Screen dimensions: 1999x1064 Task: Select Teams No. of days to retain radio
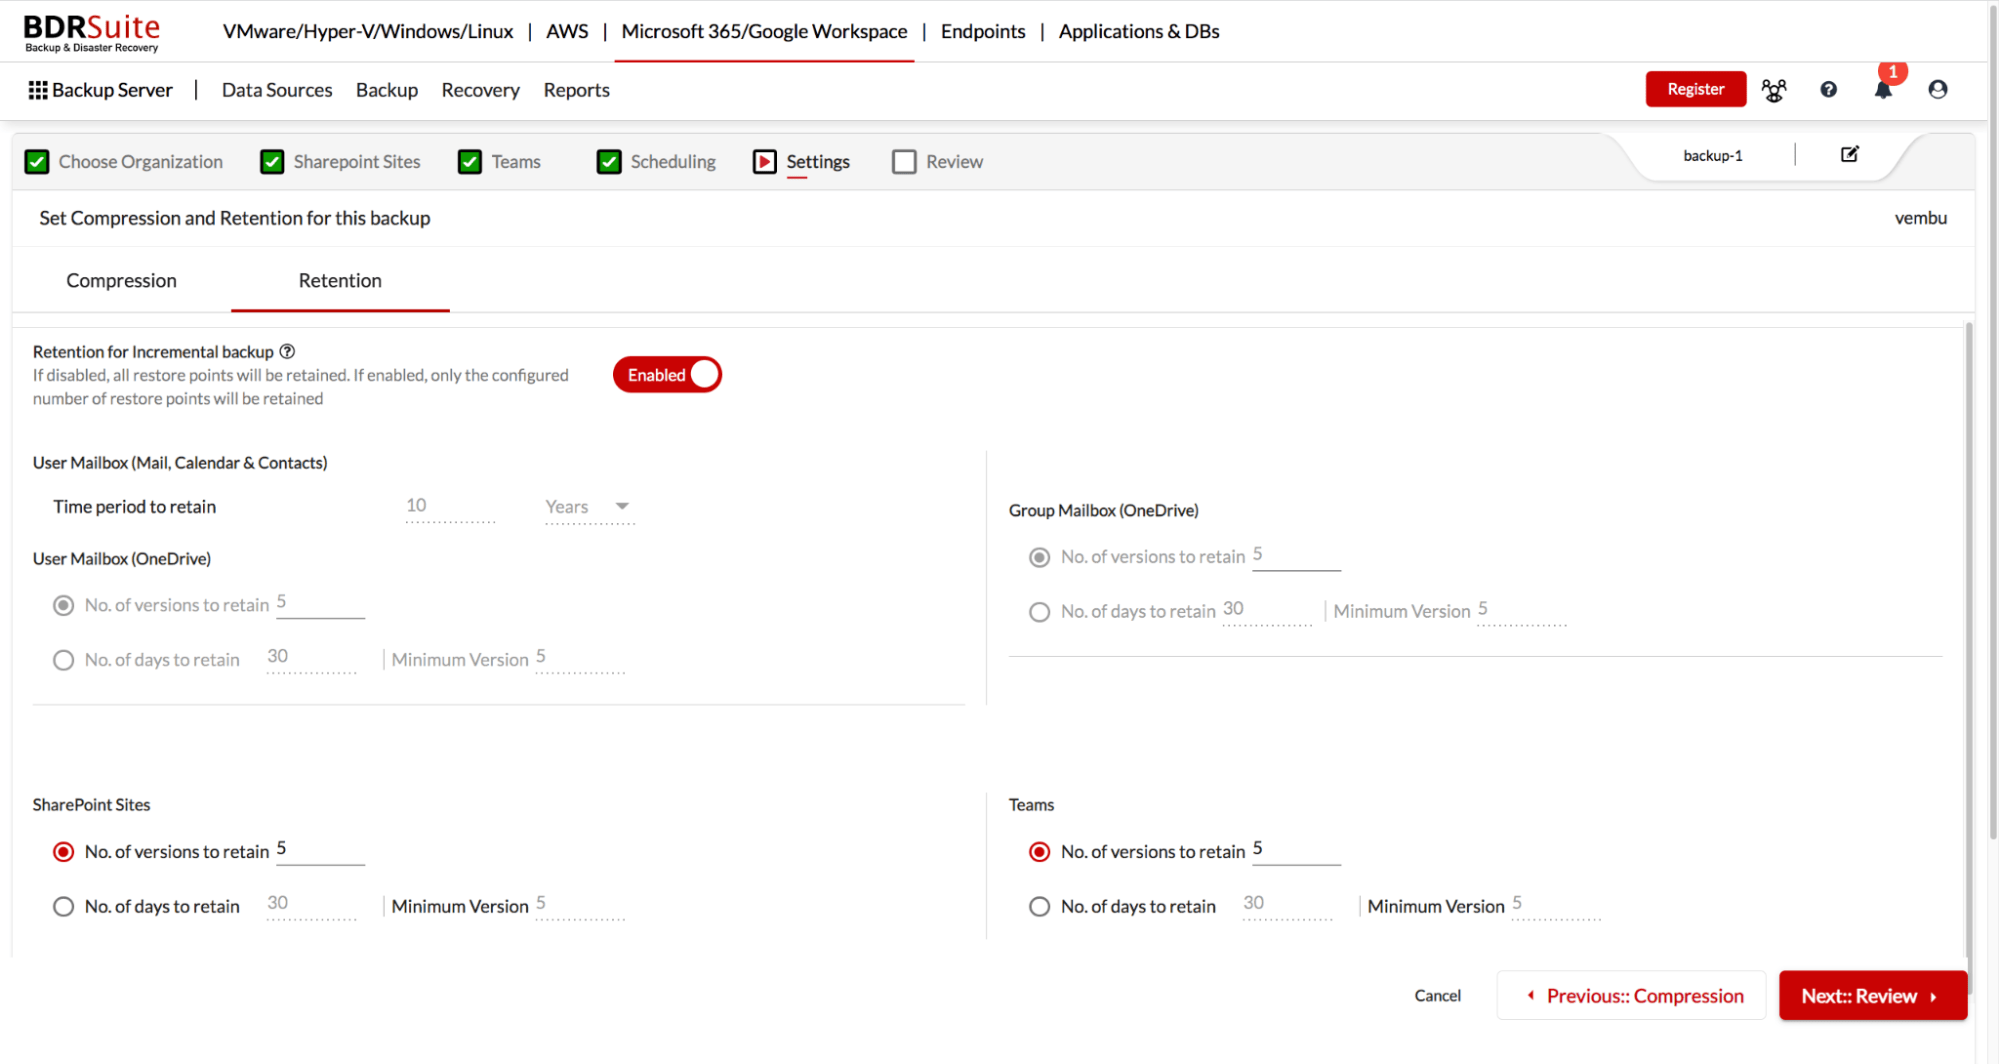pyautogui.click(x=1039, y=906)
